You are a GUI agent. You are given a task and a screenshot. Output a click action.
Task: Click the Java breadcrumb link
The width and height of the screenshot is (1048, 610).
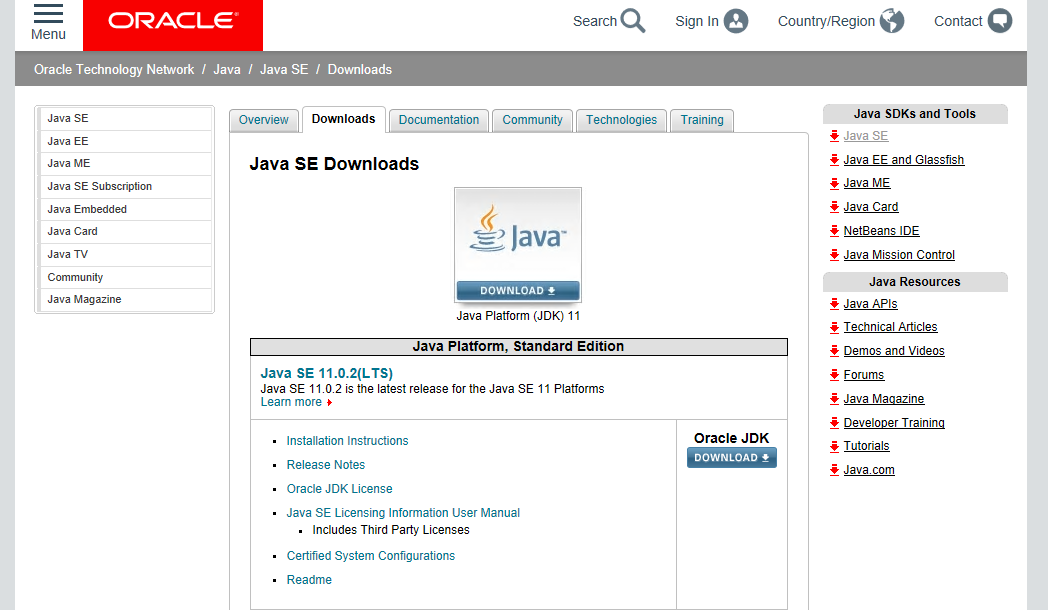227,69
